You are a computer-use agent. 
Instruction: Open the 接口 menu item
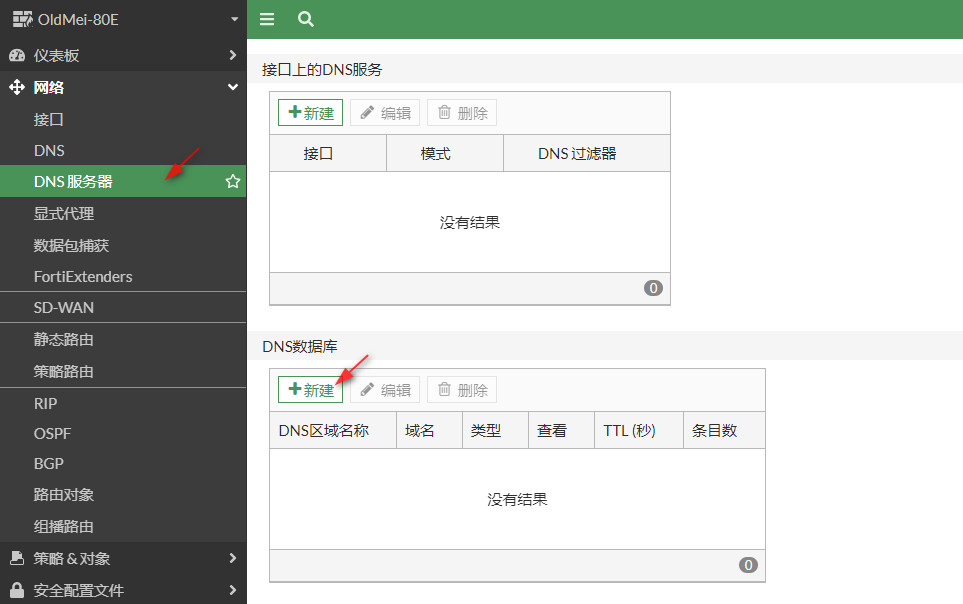[123, 119]
